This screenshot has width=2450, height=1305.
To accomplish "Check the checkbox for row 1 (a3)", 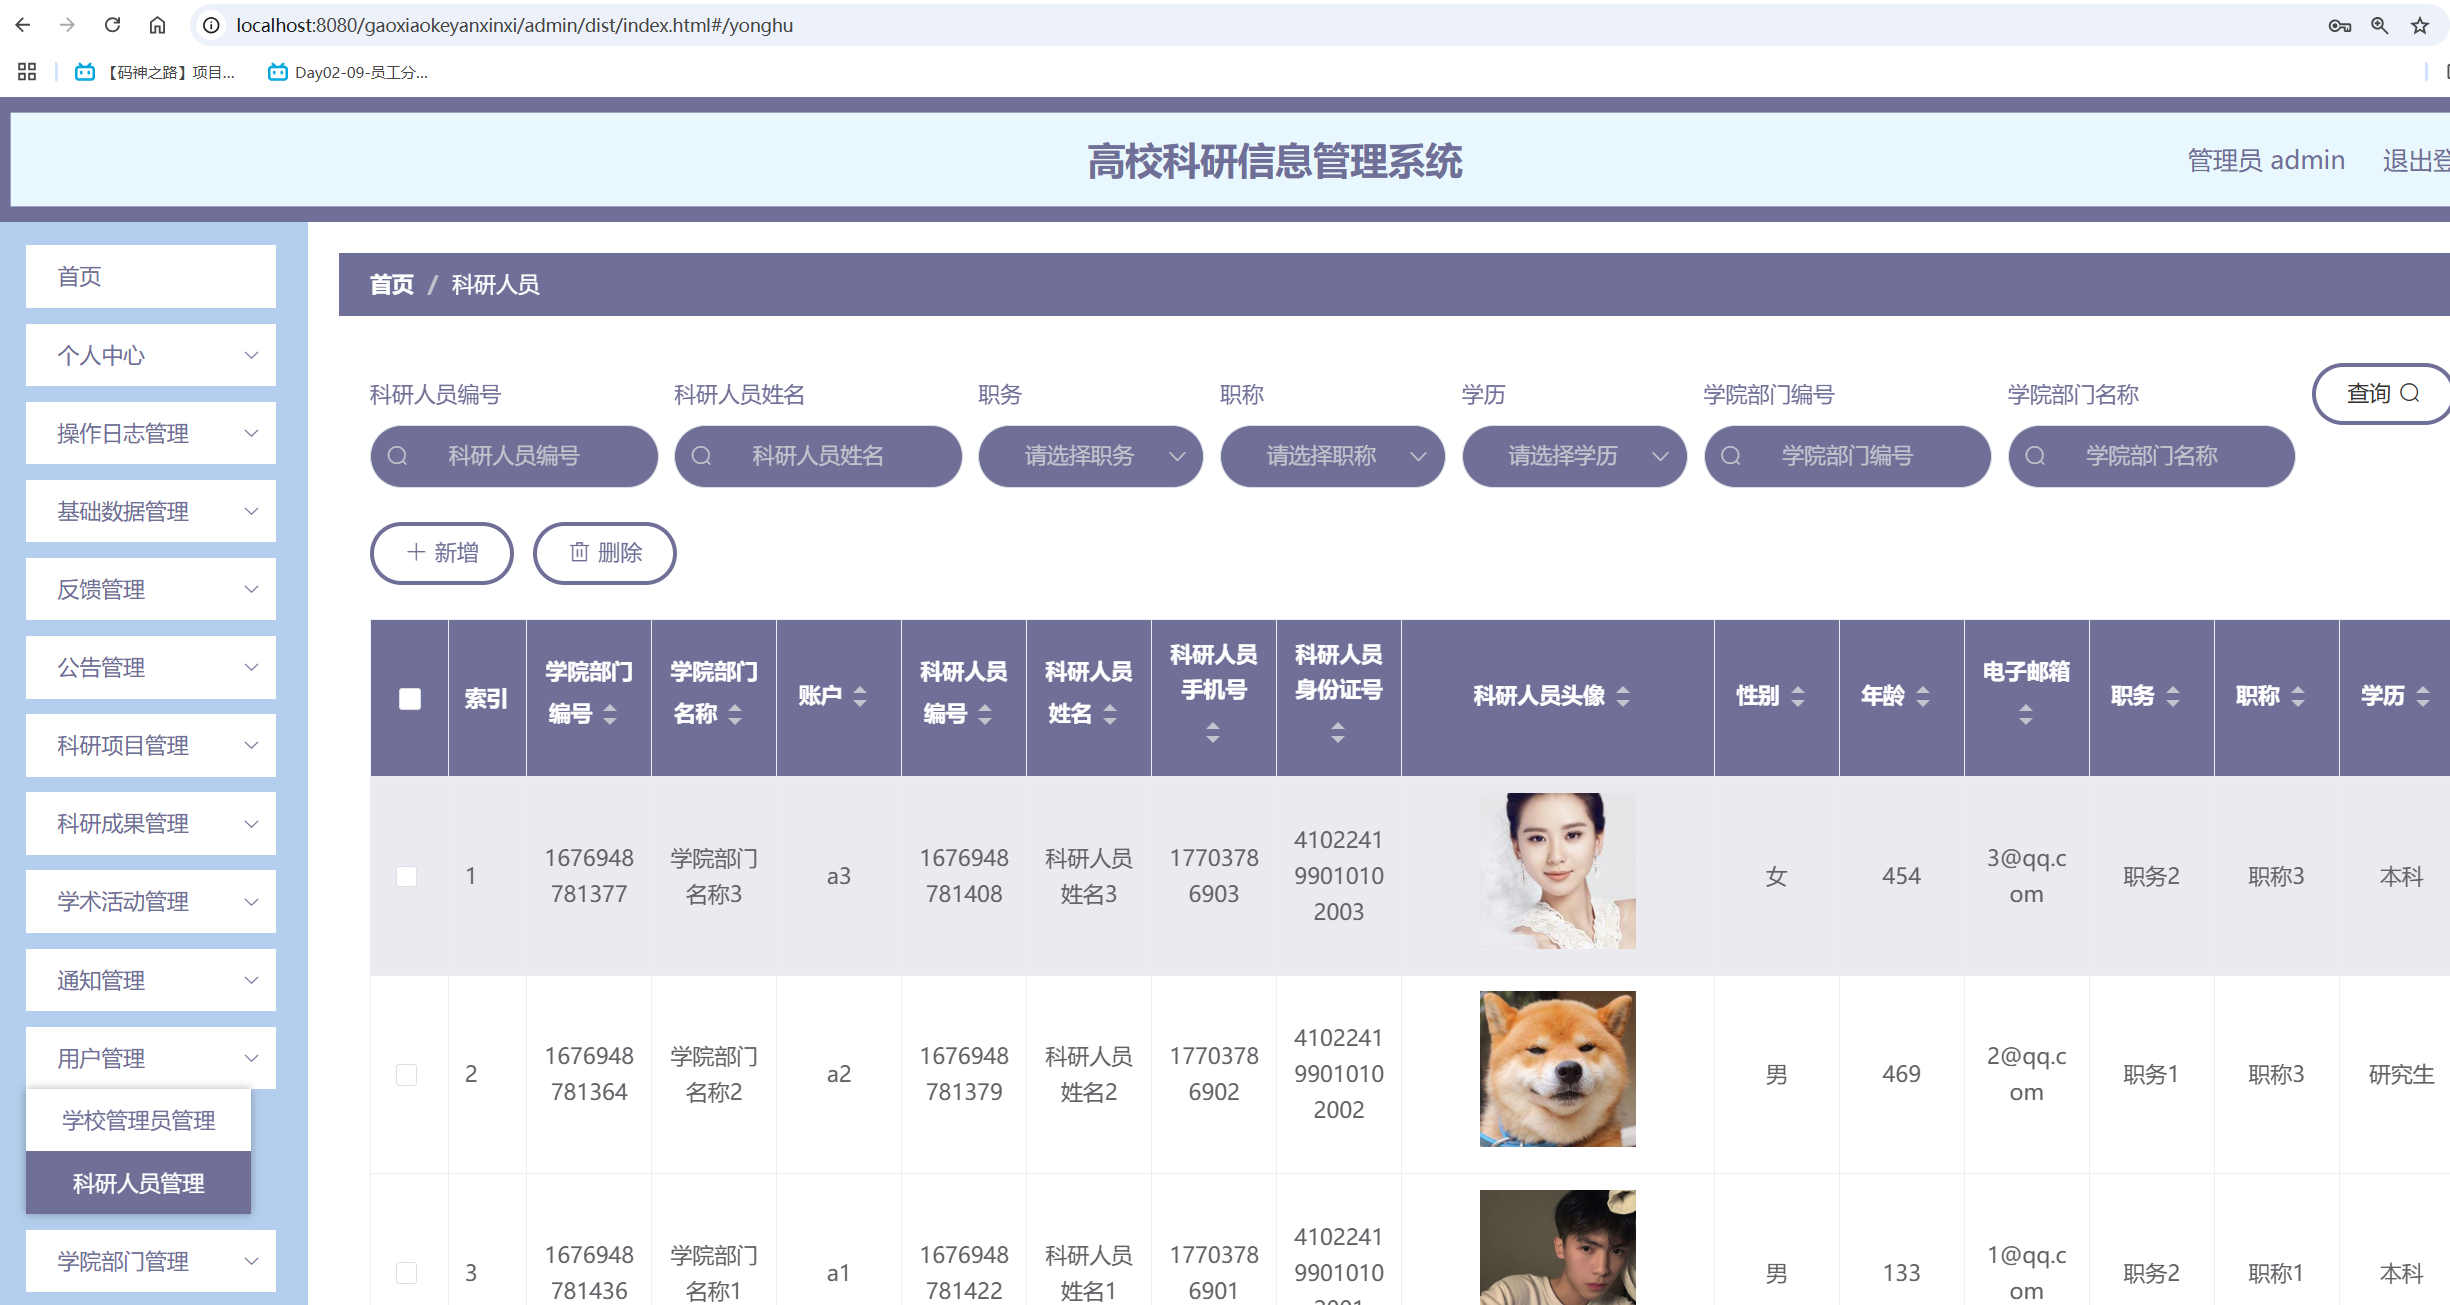I will 406,876.
